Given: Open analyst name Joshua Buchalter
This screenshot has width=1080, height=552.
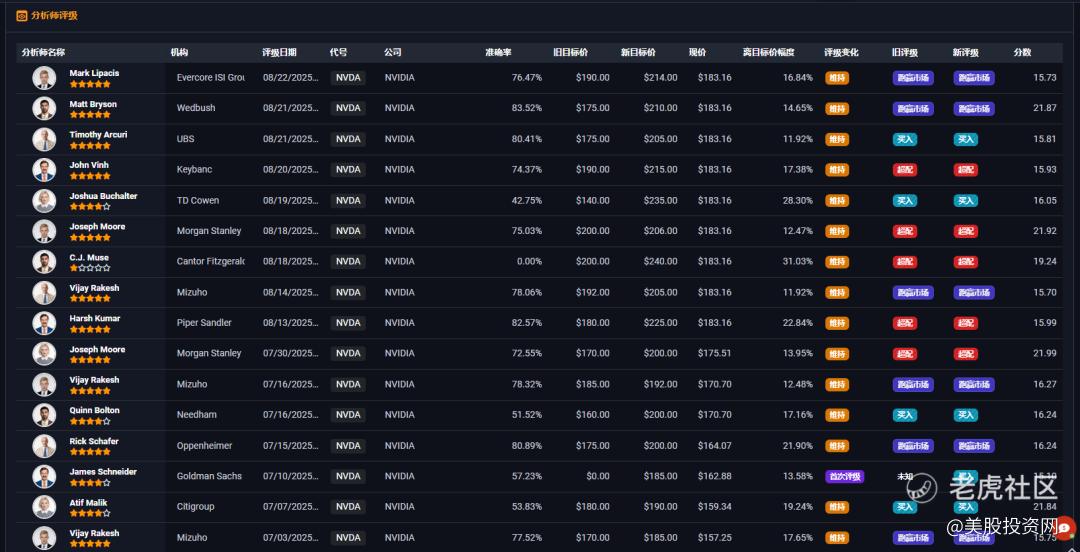Looking at the screenshot, I should click(103, 196).
